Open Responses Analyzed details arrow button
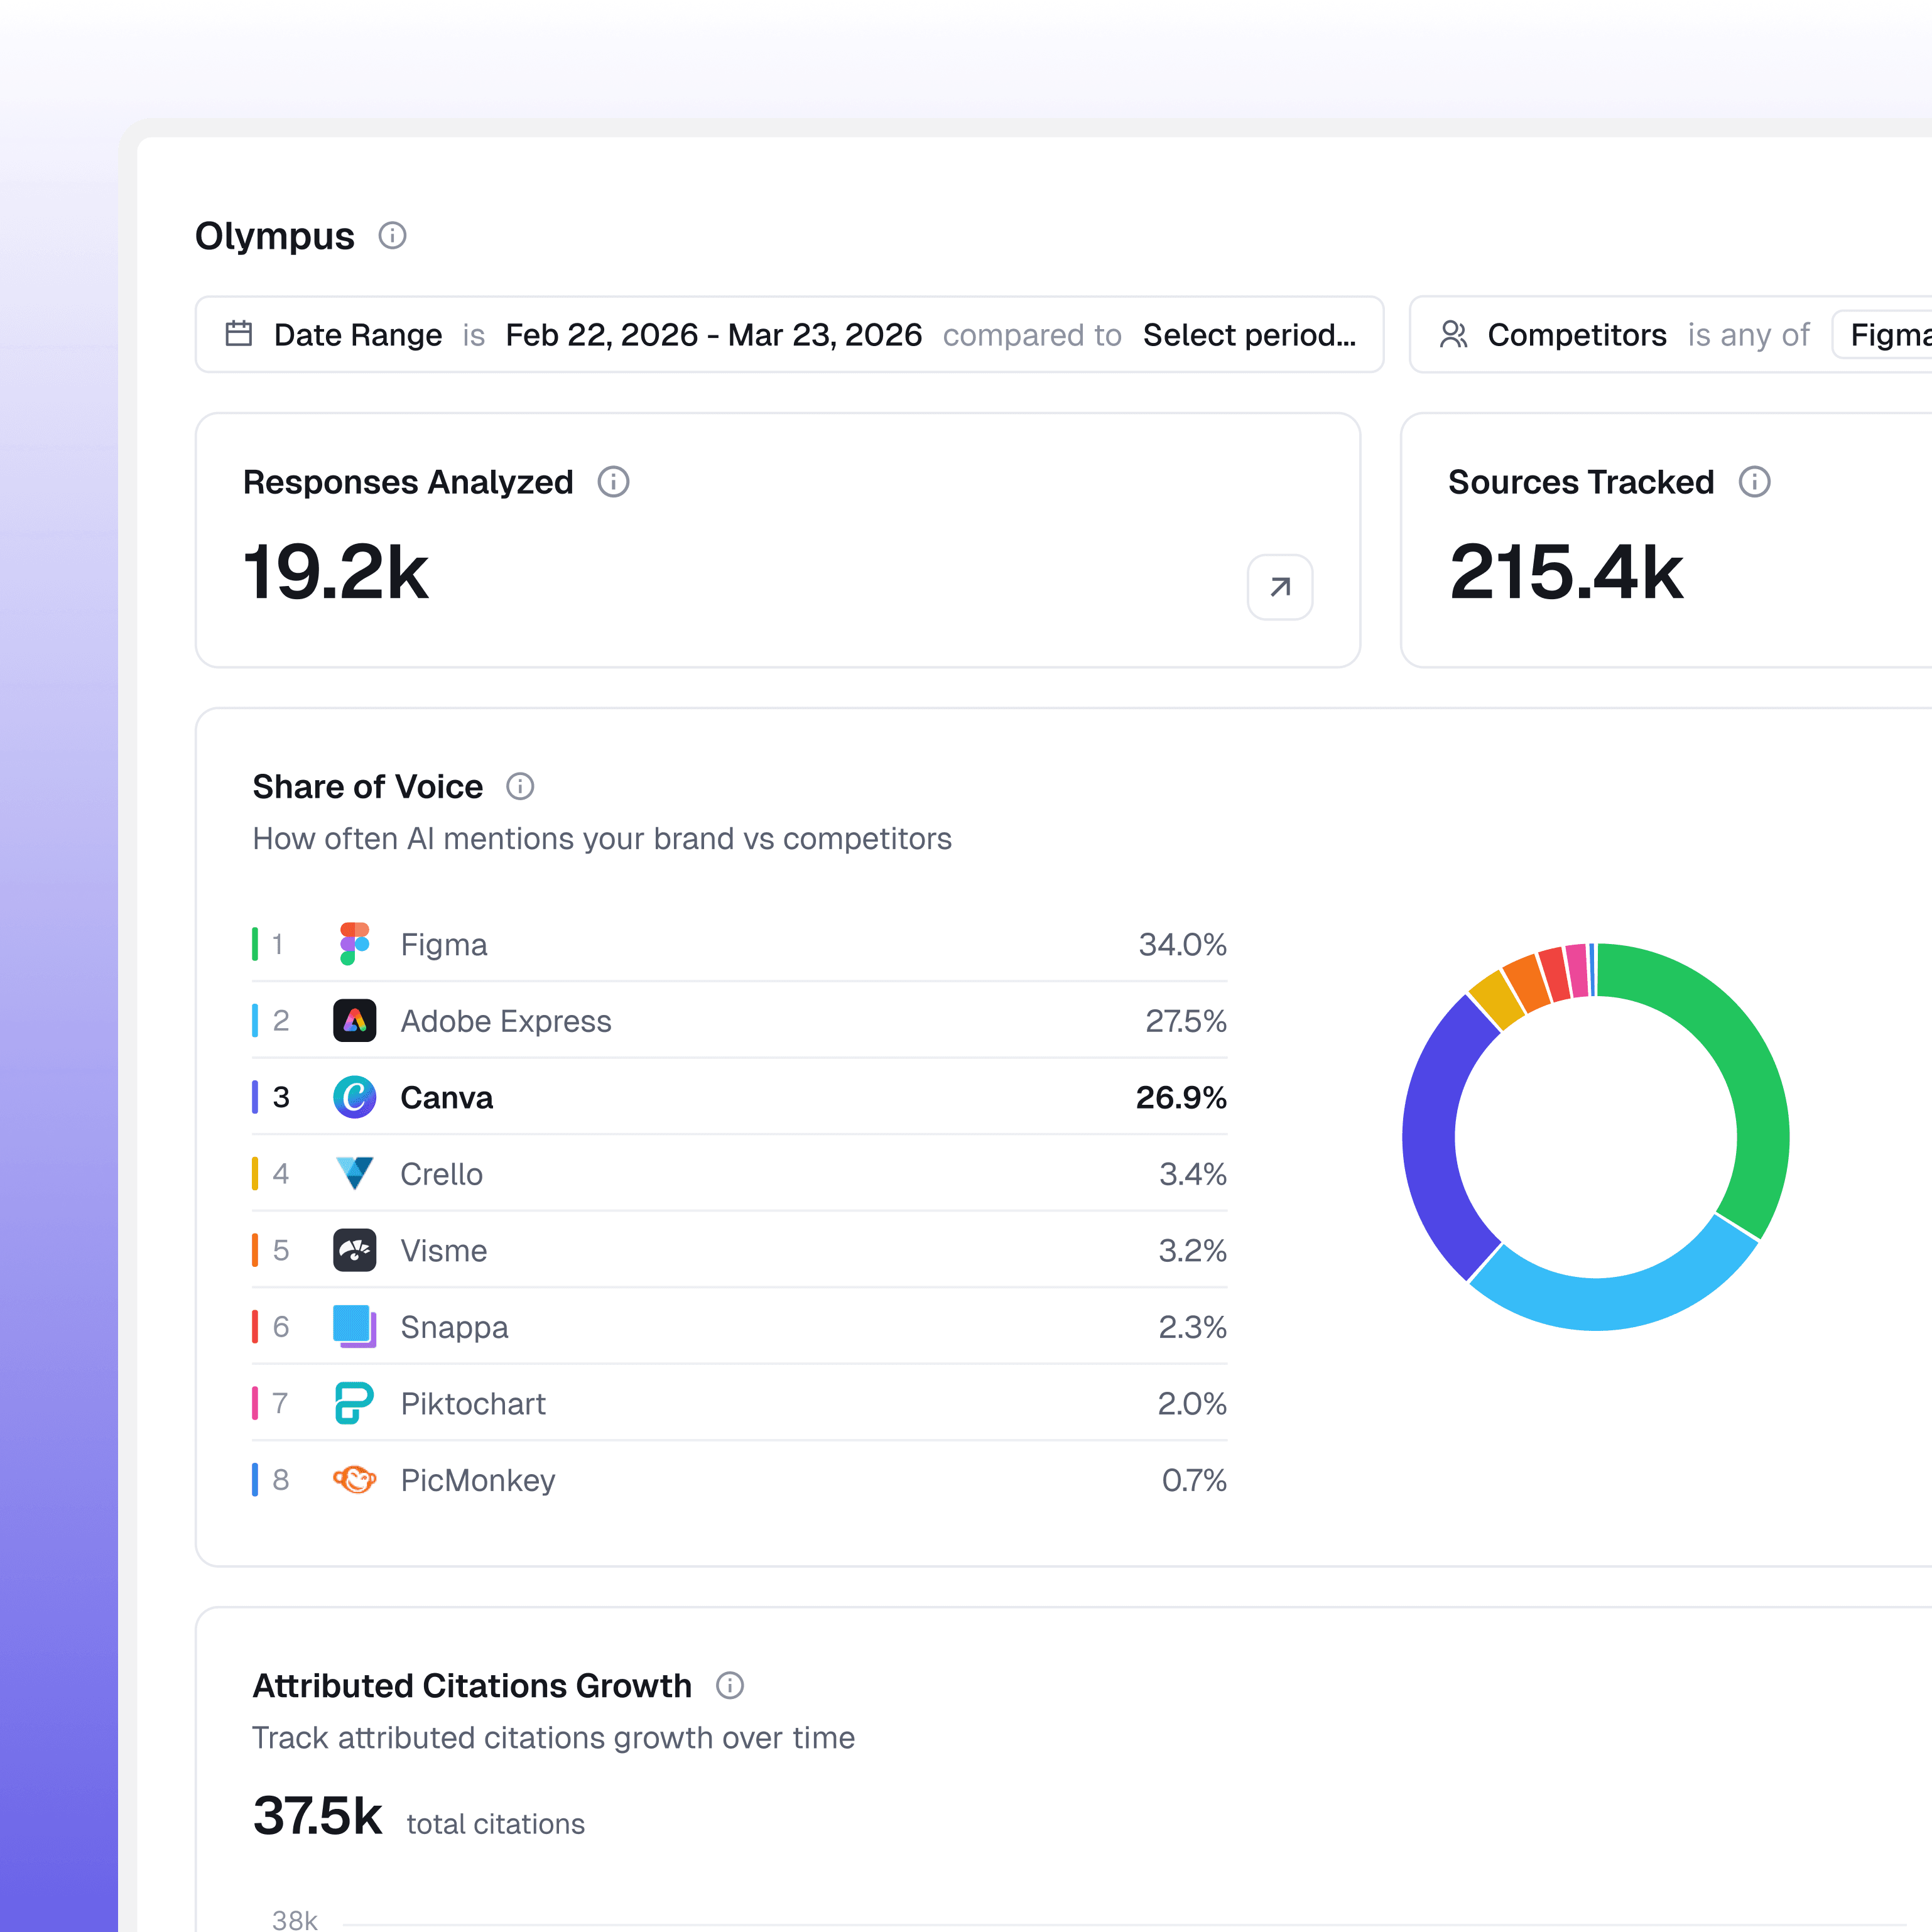The image size is (1932, 1932). [1280, 587]
